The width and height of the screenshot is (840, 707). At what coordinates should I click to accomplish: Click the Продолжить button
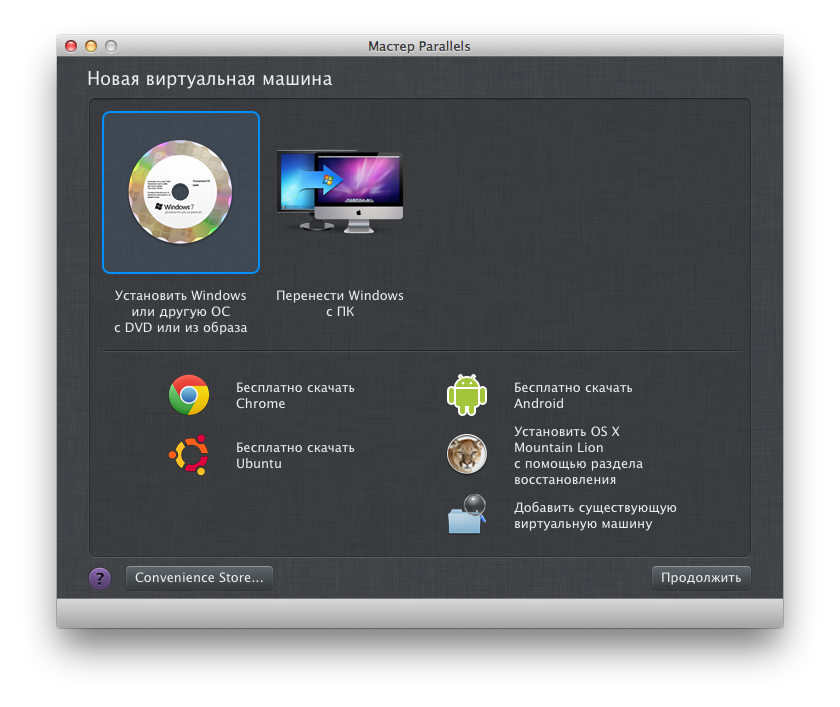pos(701,577)
